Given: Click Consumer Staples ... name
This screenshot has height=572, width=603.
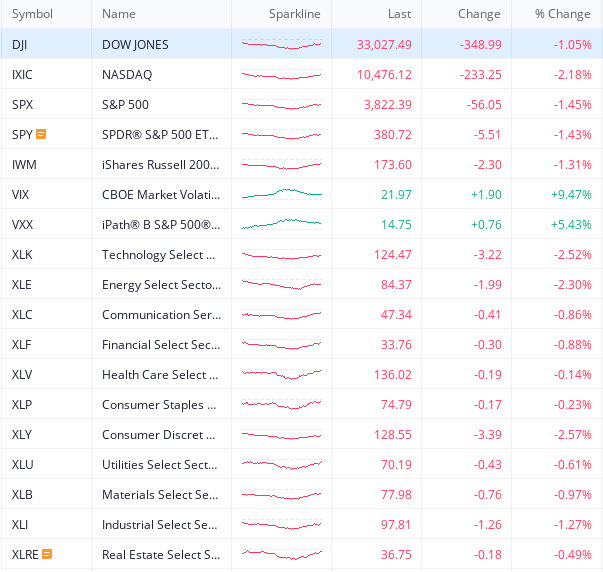Looking at the screenshot, I should (x=159, y=404).
